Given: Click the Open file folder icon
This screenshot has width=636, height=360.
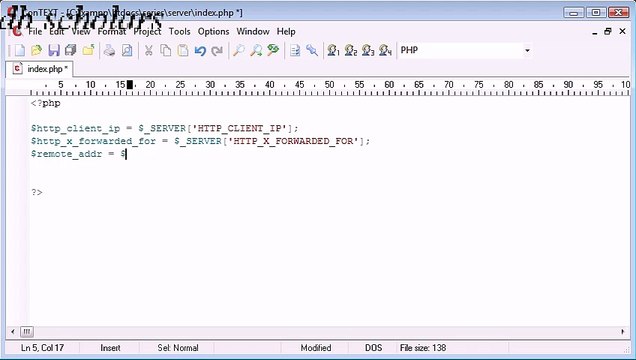Looking at the screenshot, I should click(37, 50).
